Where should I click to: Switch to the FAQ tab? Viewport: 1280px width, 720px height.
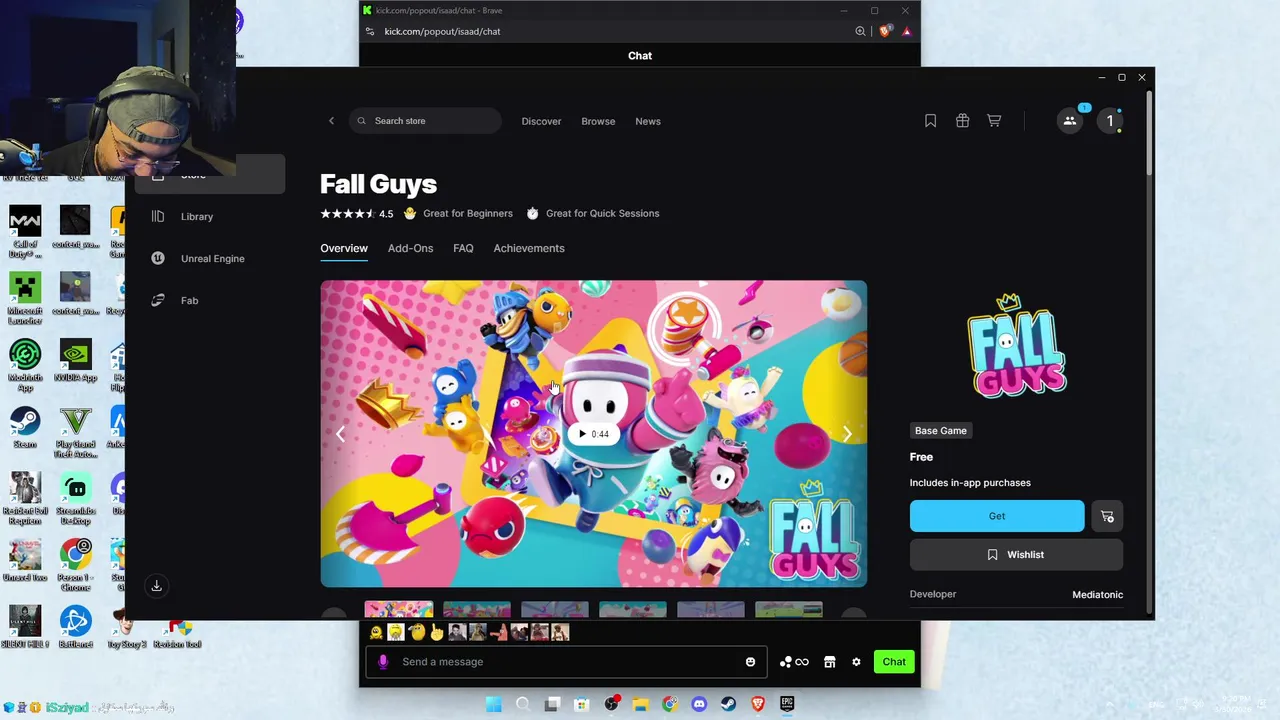[463, 248]
